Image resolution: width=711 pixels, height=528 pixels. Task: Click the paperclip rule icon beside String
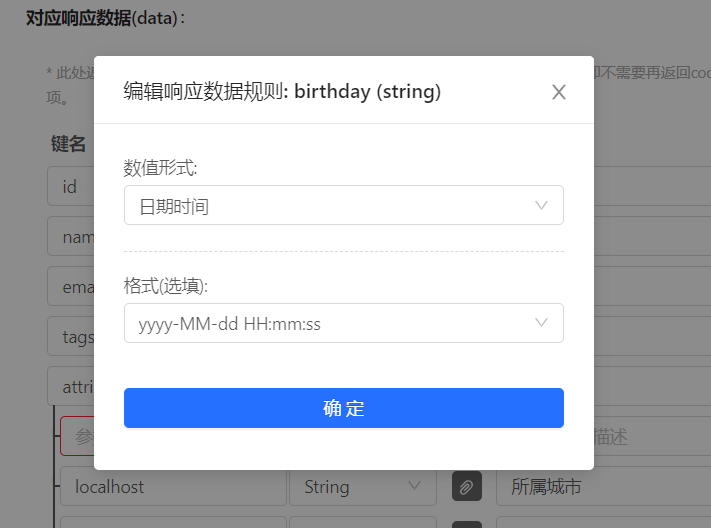[x=467, y=486]
